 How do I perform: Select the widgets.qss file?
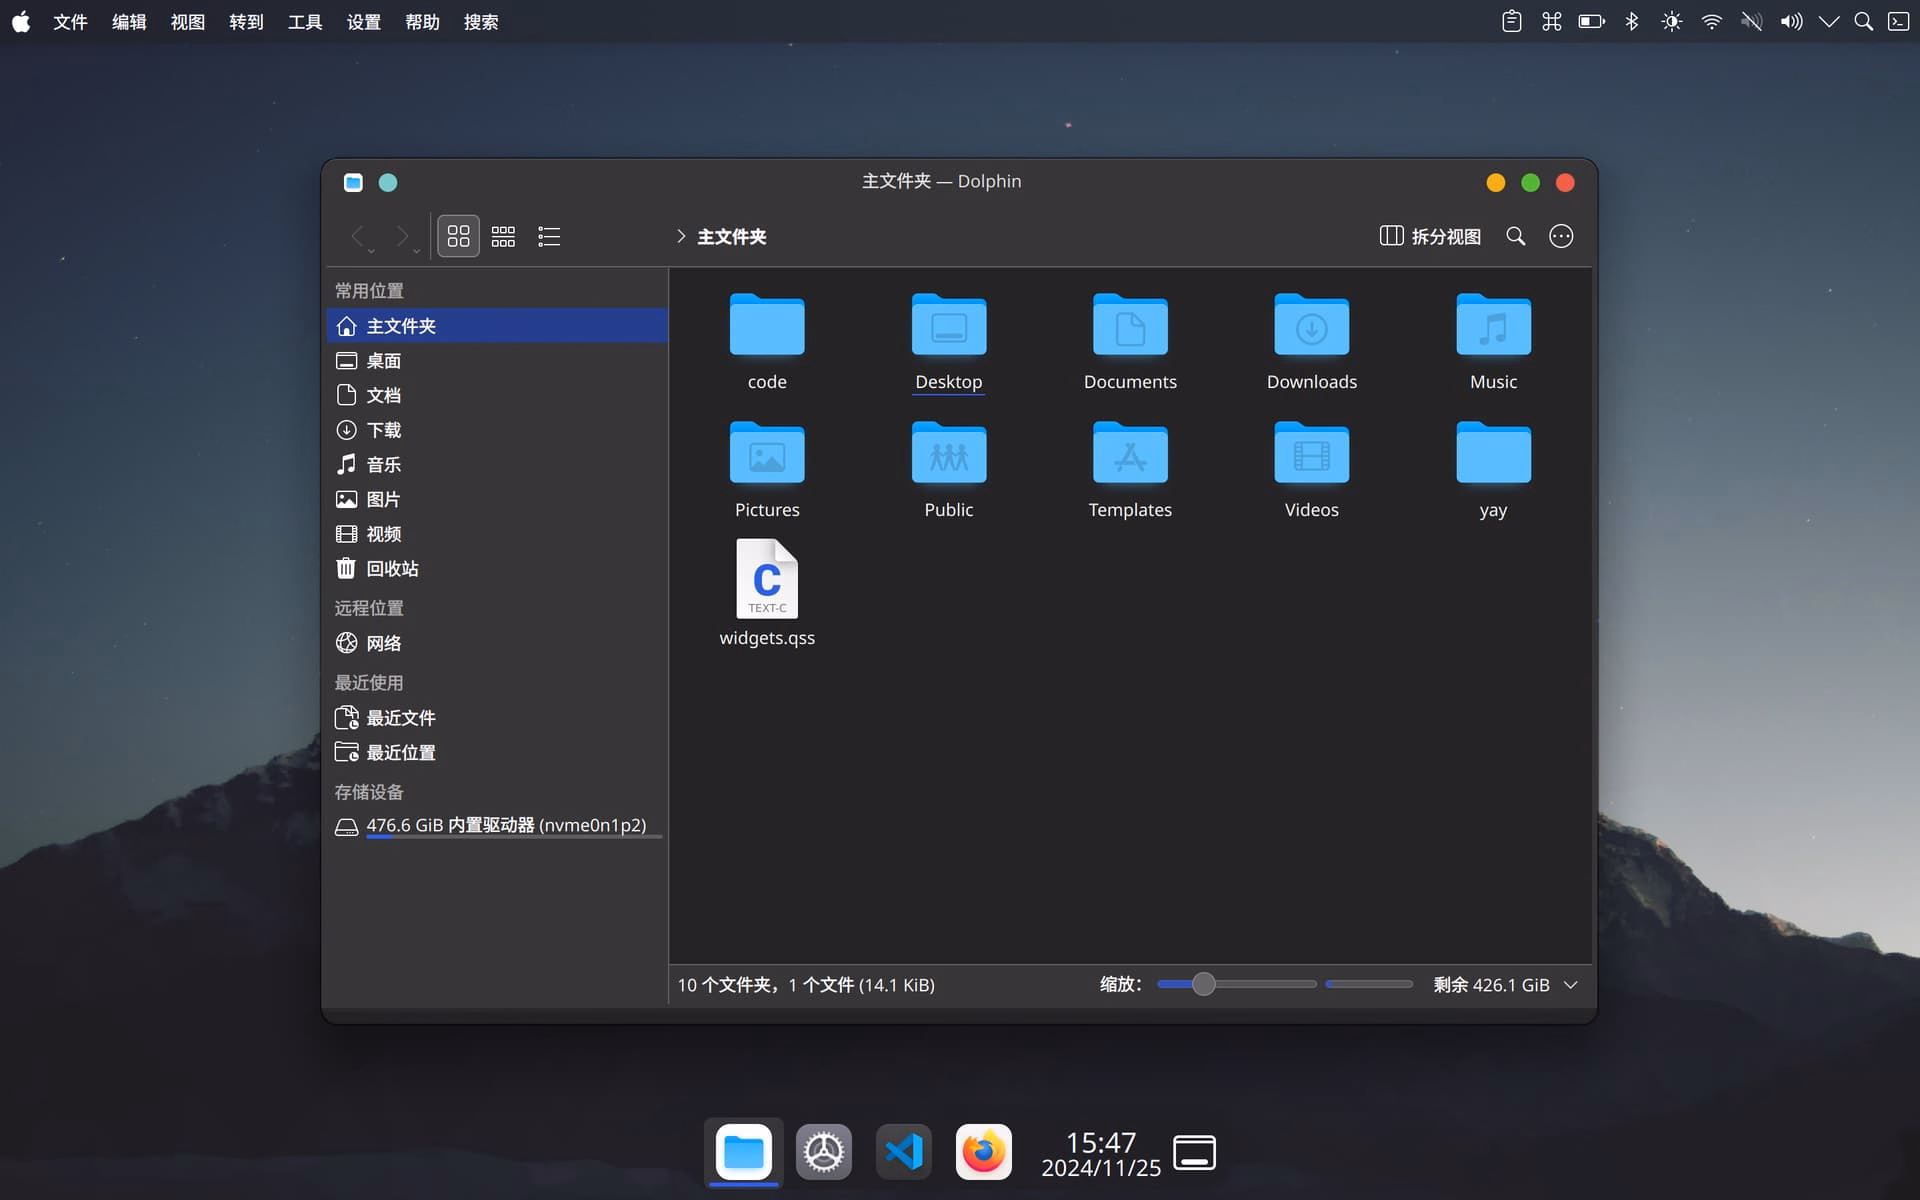[x=767, y=593]
